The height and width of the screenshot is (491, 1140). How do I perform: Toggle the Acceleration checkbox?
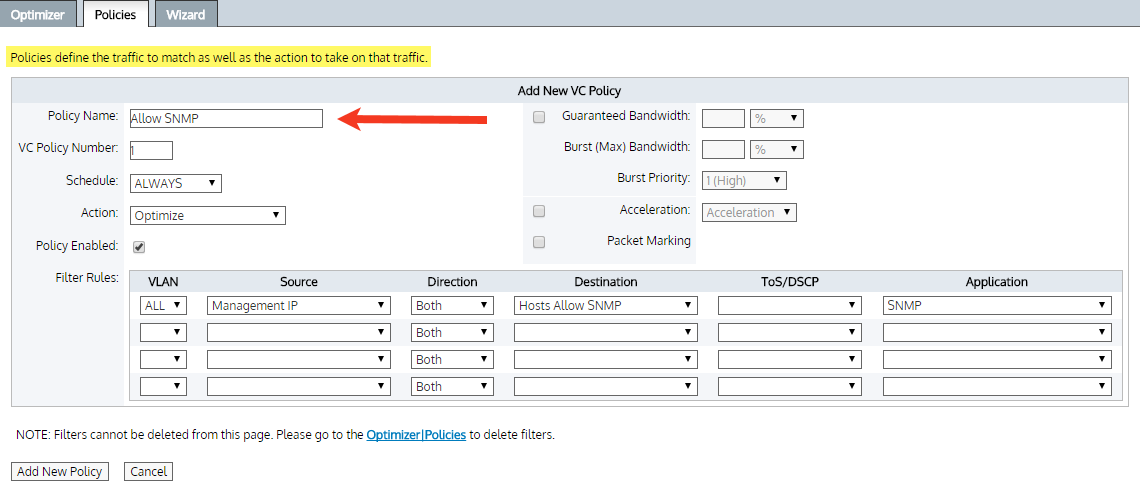pyautogui.click(x=539, y=212)
